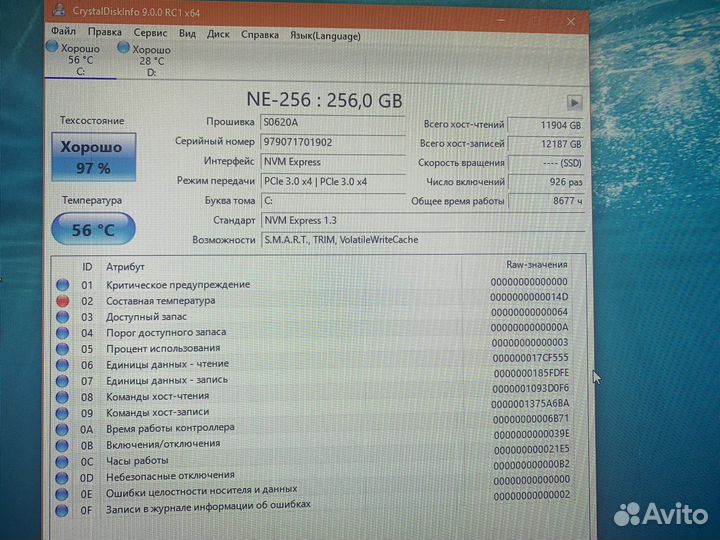Minimize the CrystalDiskInfo window
This screenshot has height=540, width=720.
501,21
